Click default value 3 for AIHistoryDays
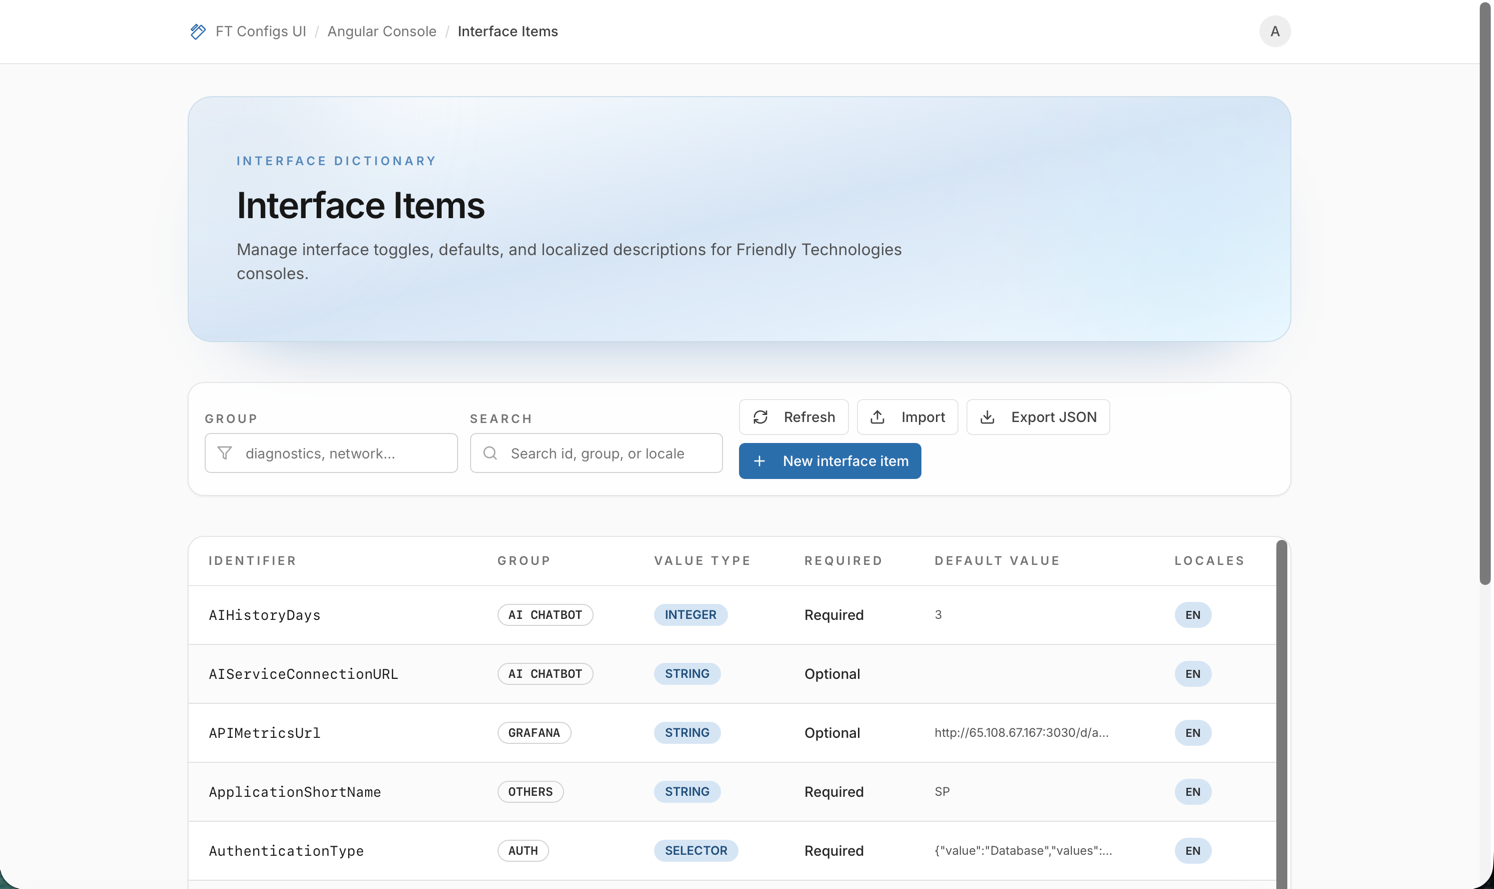This screenshot has width=1494, height=889. [x=938, y=615]
